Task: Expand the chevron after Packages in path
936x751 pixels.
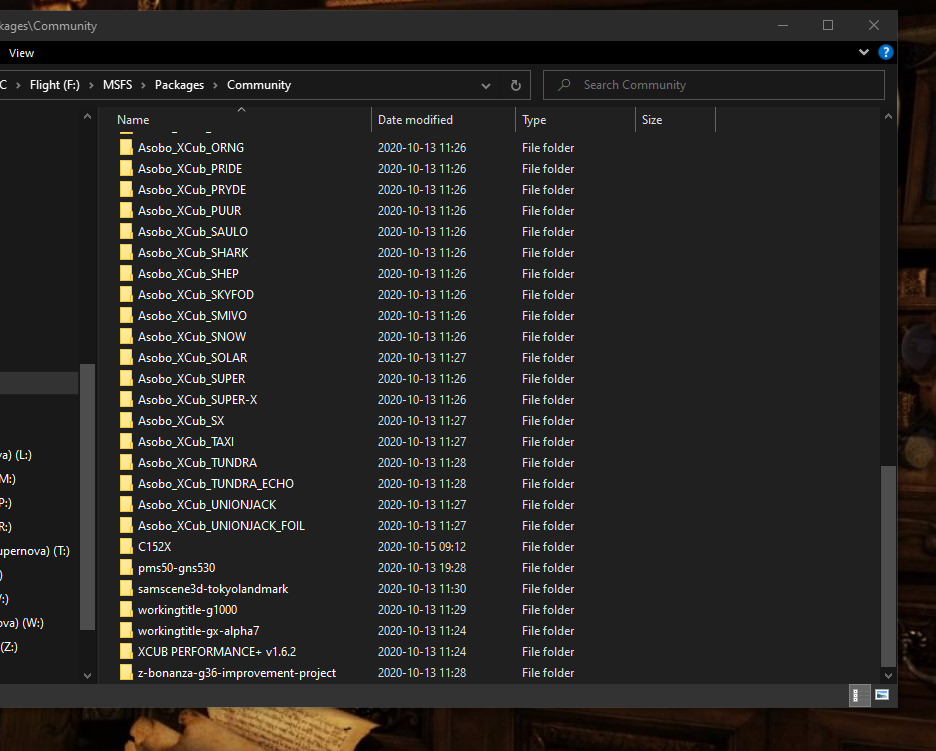Action: 215,85
